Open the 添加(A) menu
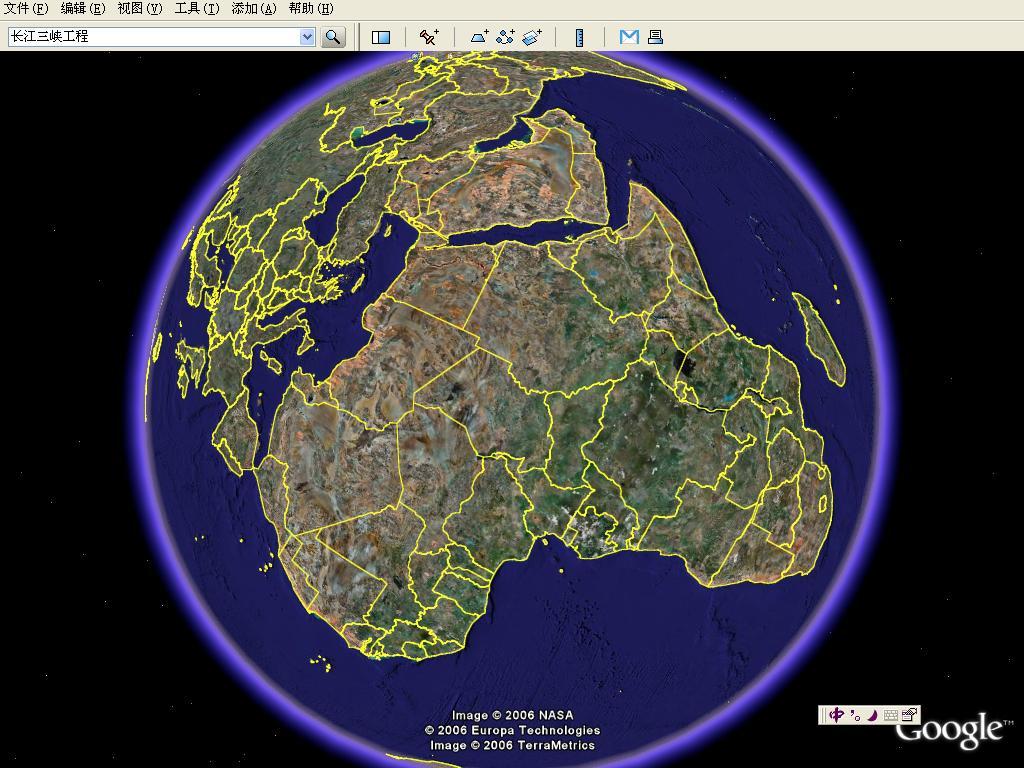 pyautogui.click(x=254, y=8)
